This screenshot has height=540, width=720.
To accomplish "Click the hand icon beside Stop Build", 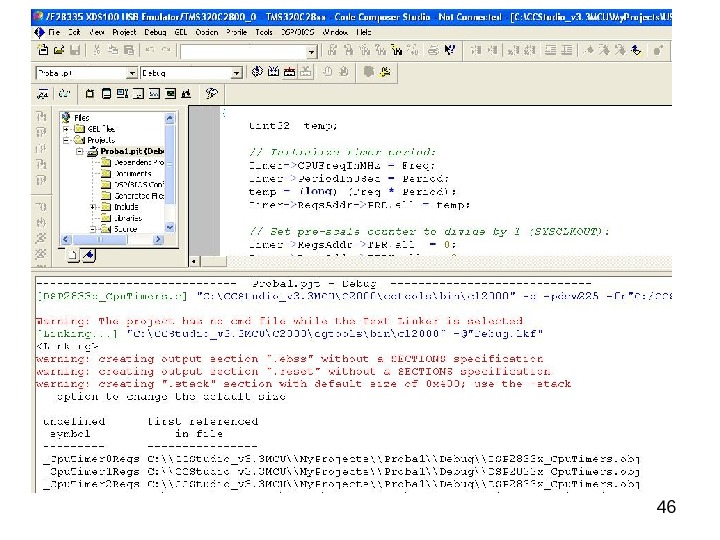I will click(x=327, y=72).
